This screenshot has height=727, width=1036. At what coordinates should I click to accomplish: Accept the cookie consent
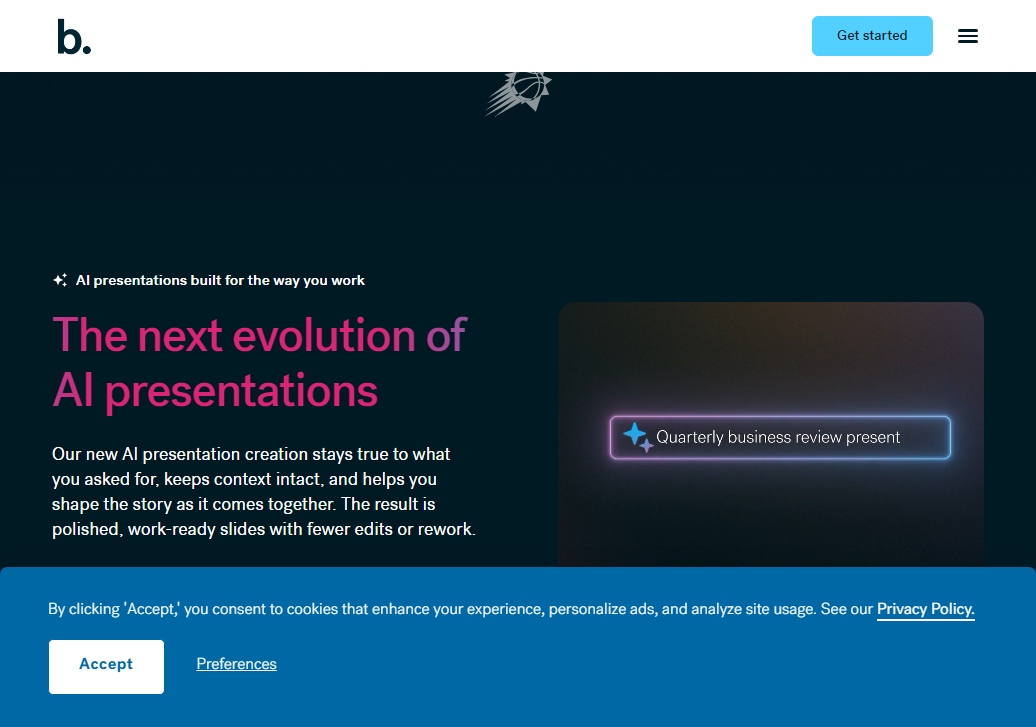point(106,666)
